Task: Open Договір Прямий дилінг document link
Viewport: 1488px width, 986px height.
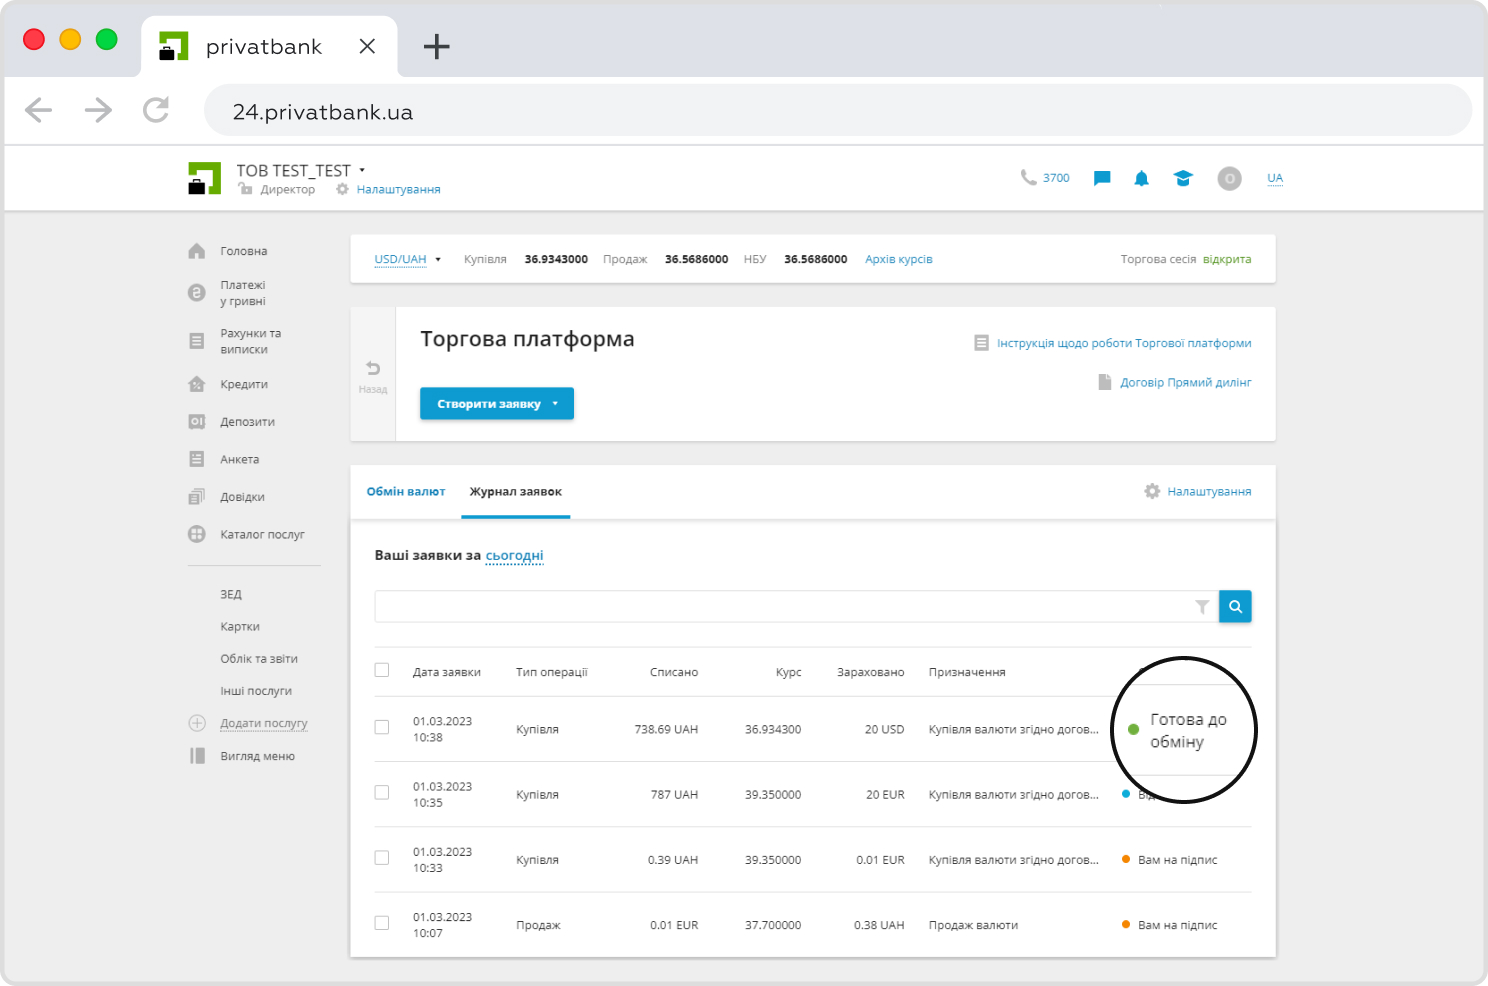Action: [1185, 382]
